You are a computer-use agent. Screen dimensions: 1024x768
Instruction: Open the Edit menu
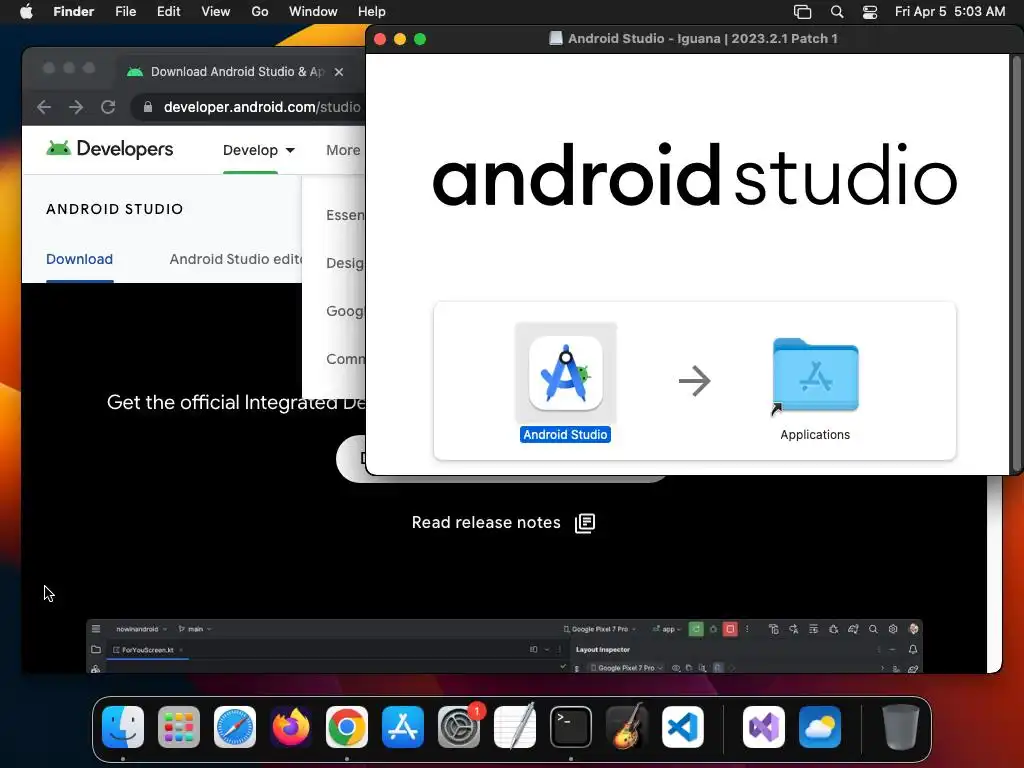pyautogui.click(x=168, y=12)
